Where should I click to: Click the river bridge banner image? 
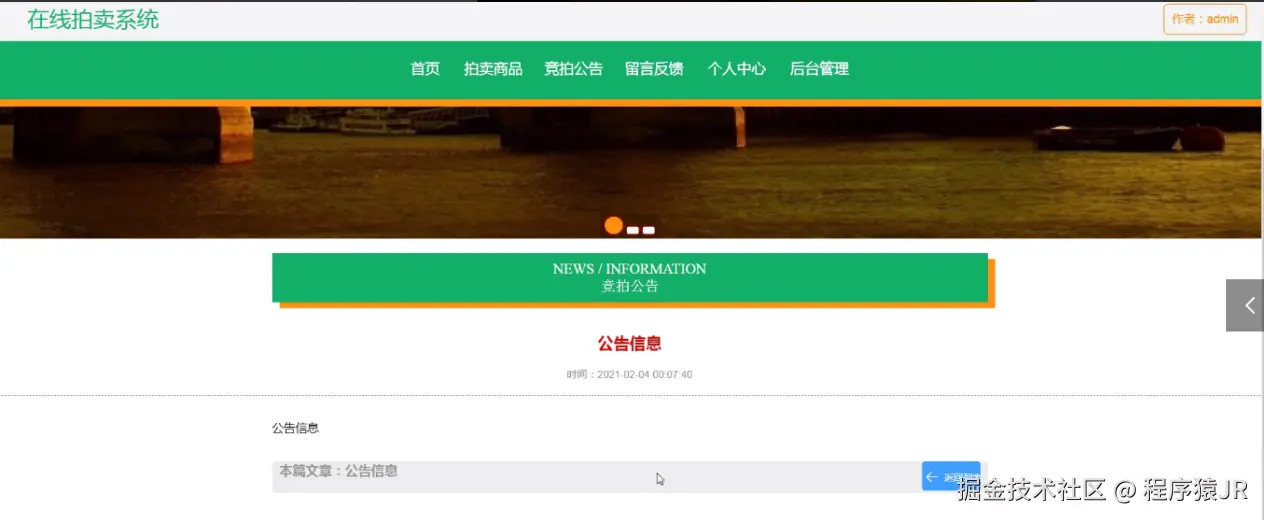(630, 172)
